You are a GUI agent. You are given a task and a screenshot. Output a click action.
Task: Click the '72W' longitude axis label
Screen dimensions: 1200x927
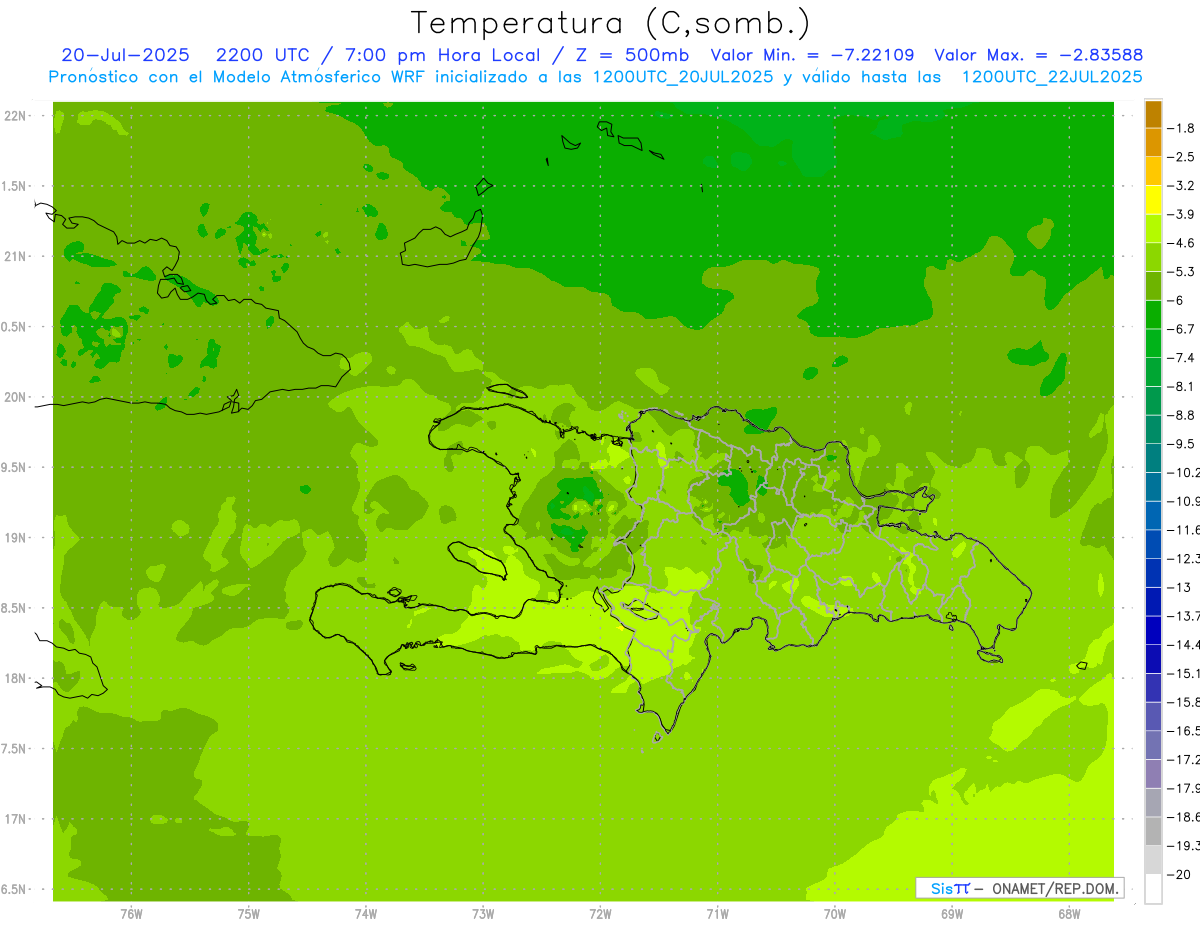(x=600, y=915)
